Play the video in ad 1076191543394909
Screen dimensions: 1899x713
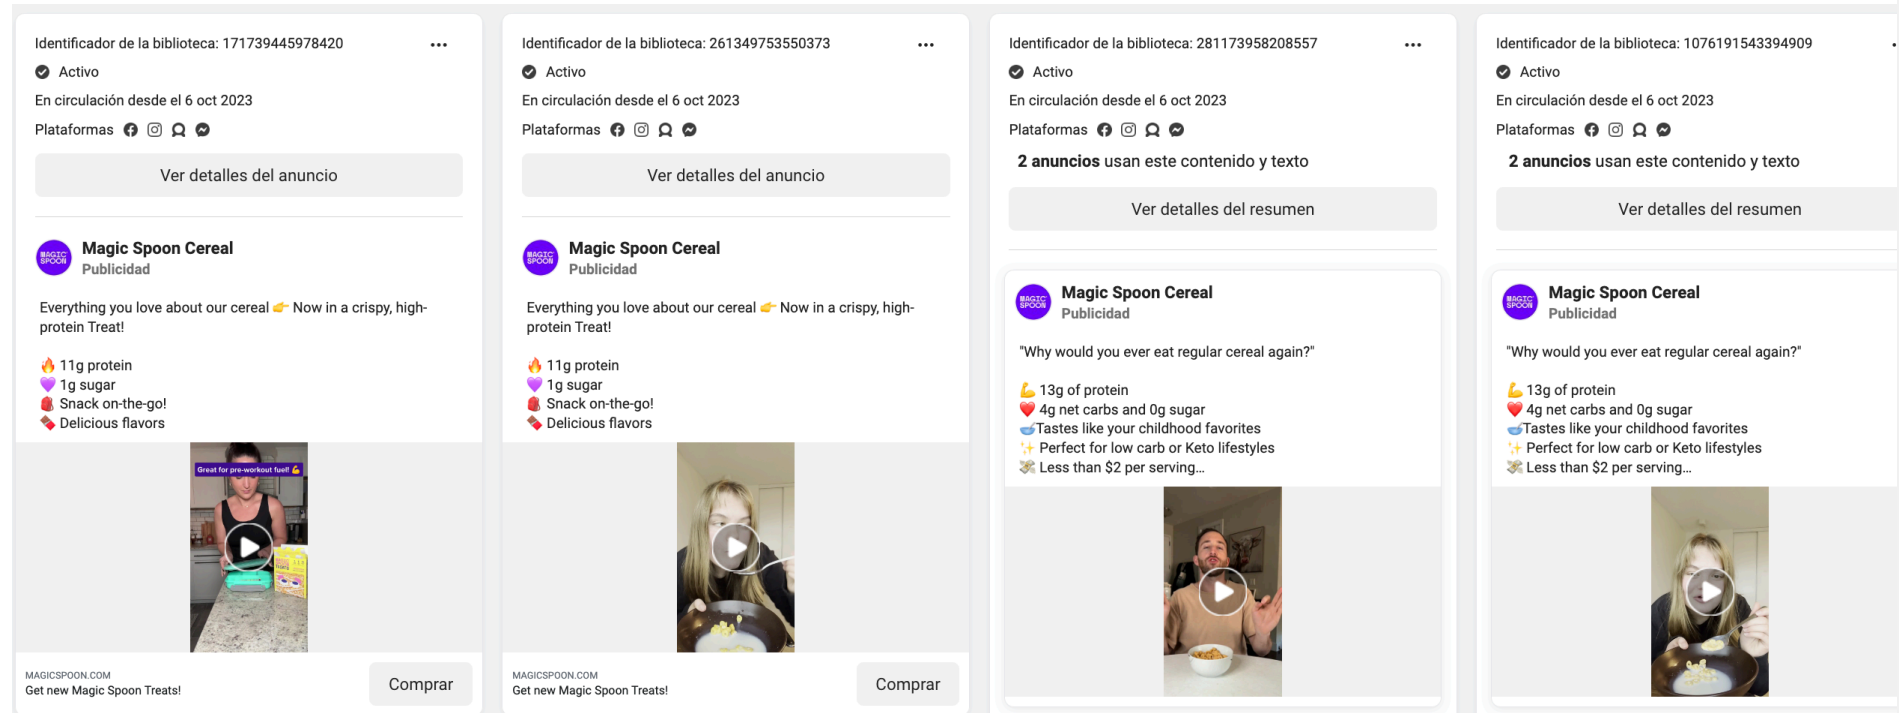[1710, 591]
